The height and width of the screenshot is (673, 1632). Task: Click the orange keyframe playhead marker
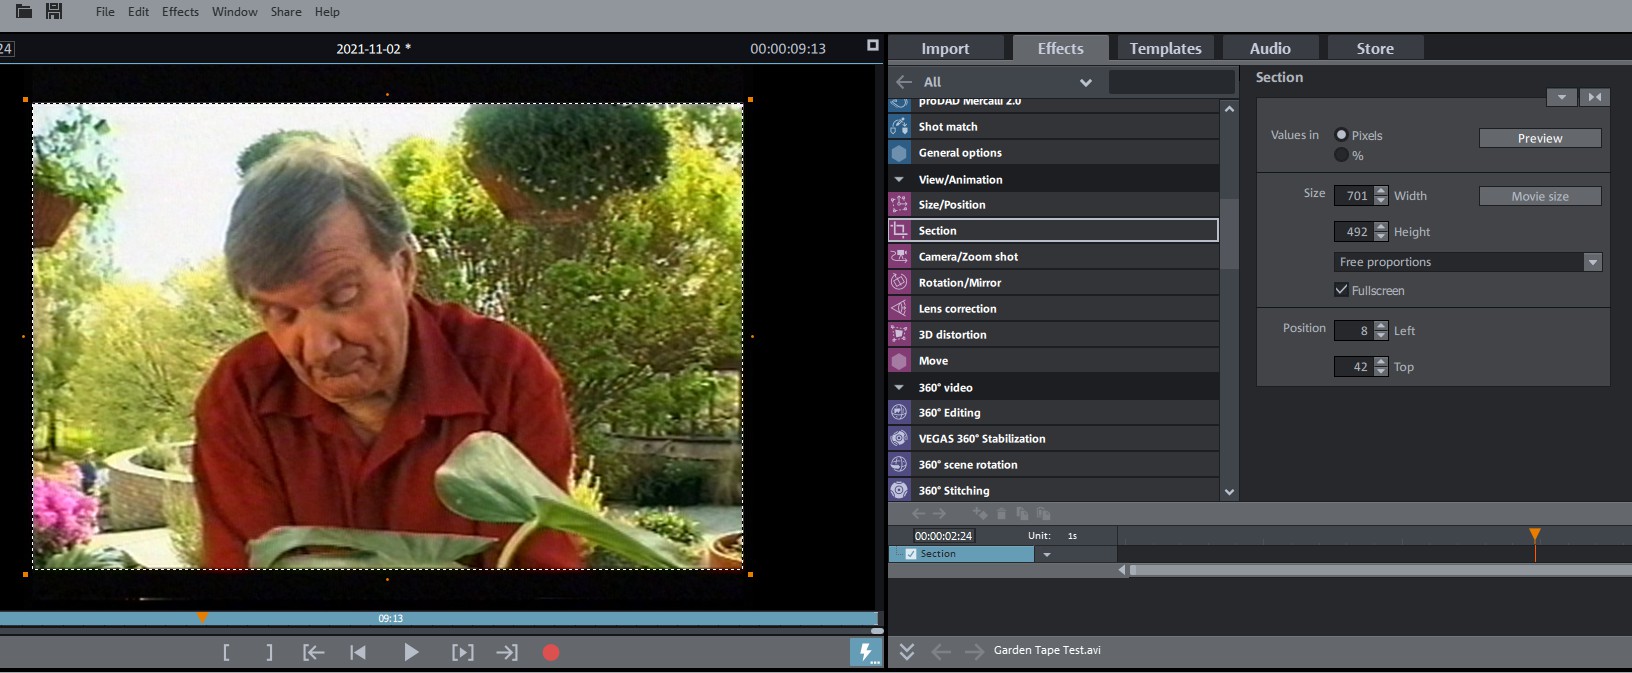click(1535, 535)
